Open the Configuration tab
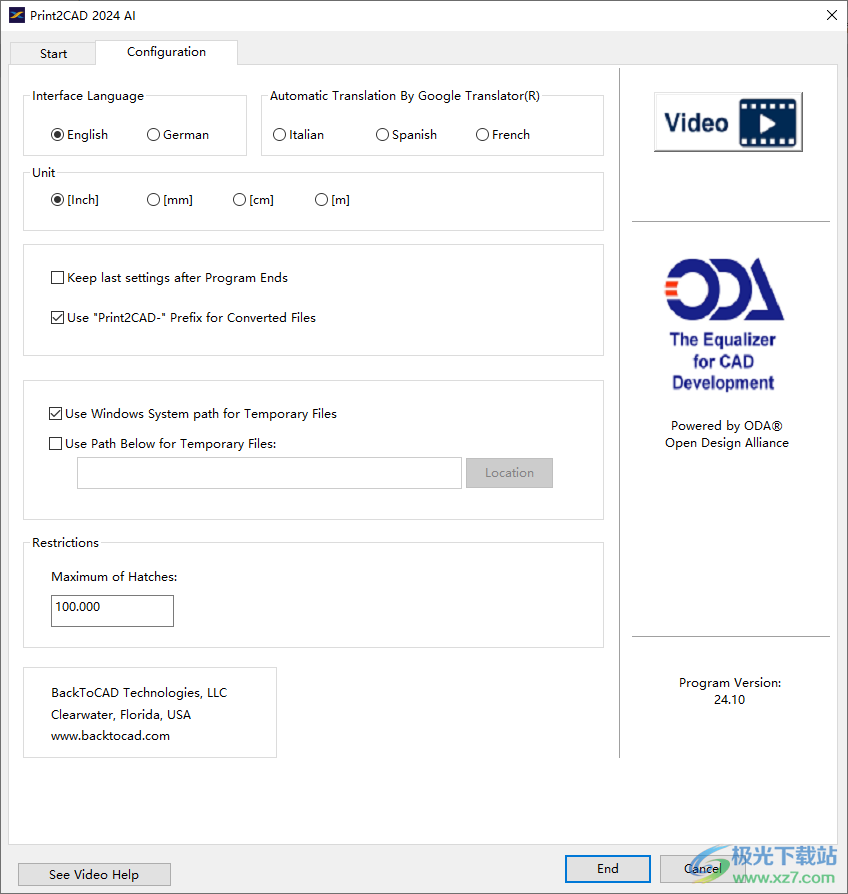The height and width of the screenshot is (894, 848). (167, 52)
